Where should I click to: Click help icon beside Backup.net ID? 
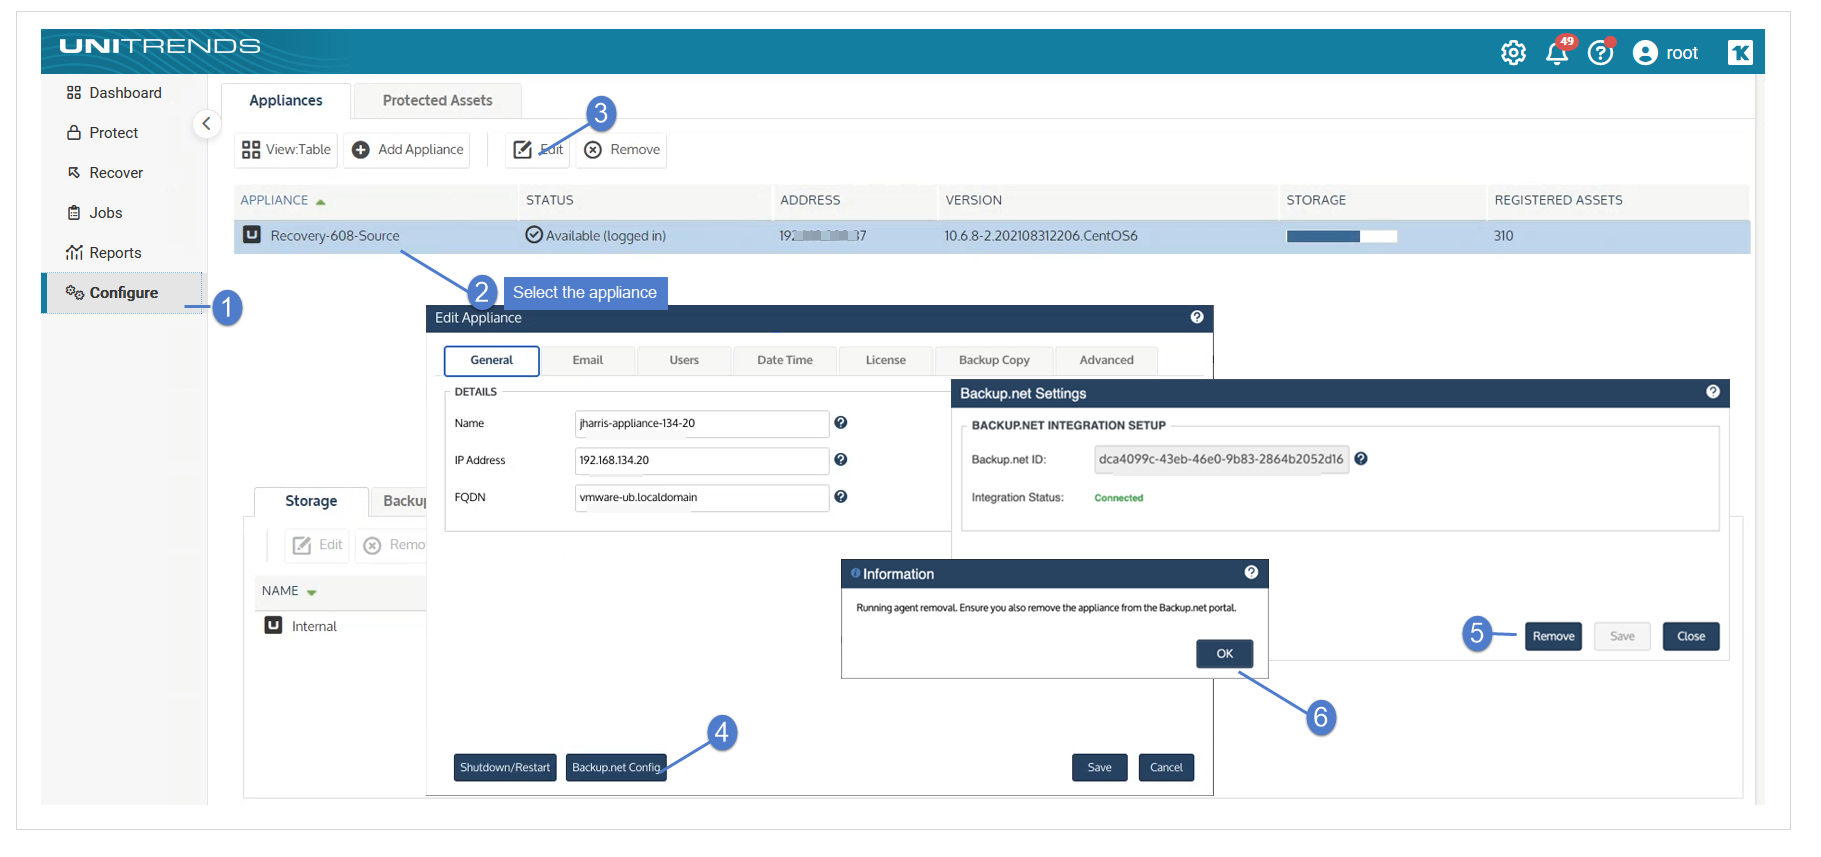point(1361,459)
